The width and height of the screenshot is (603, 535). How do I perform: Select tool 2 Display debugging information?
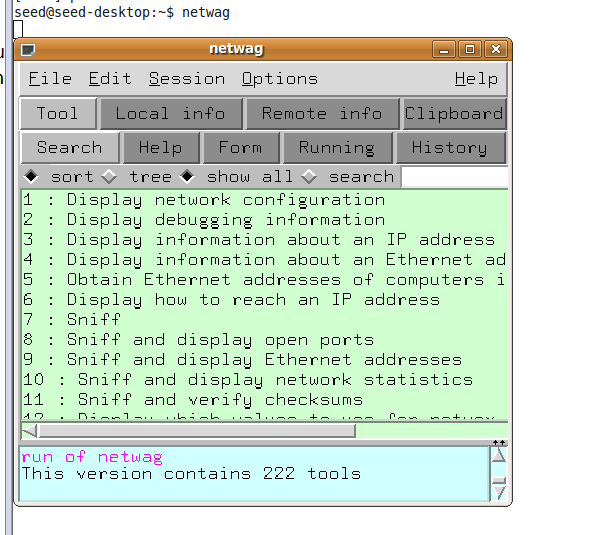[265, 220]
